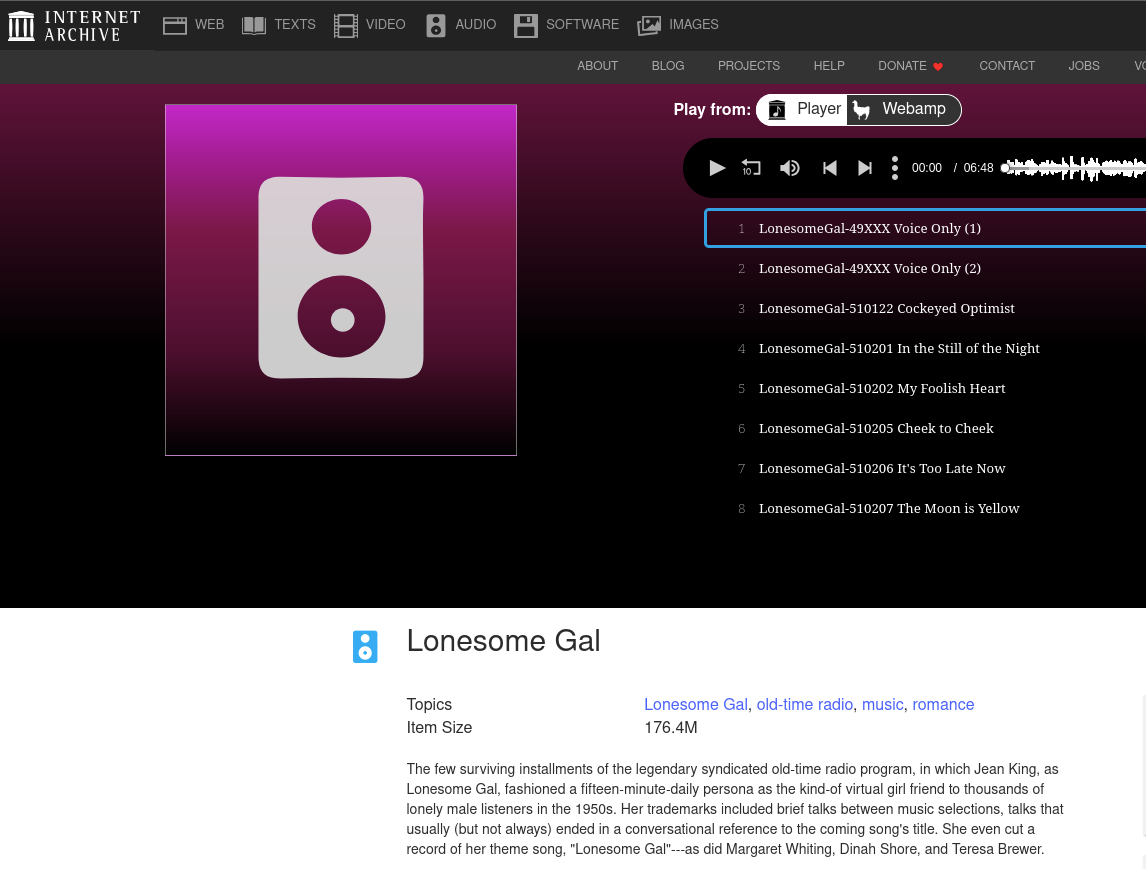Open the Texts book icon

pyautogui.click(x=254, y=26)
